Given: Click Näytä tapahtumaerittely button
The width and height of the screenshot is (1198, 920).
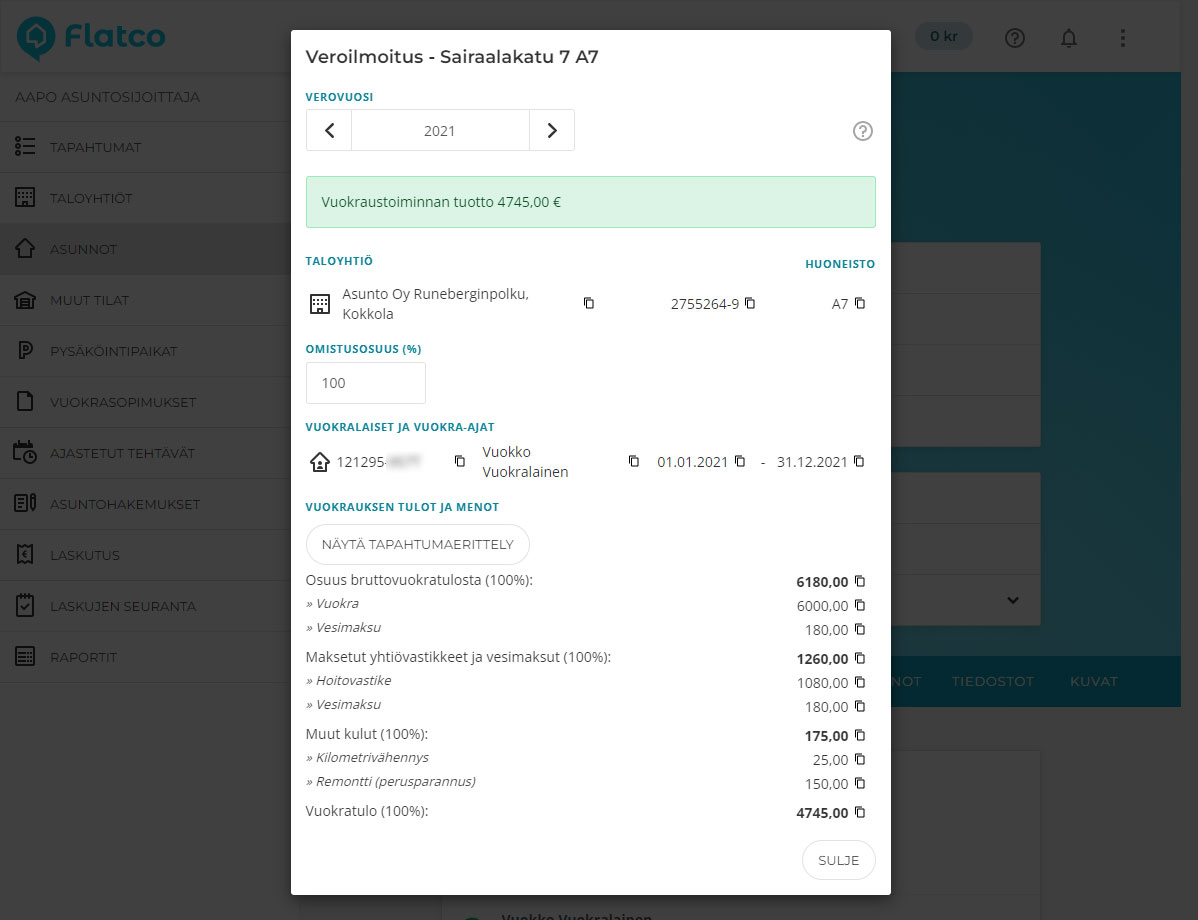Looking at the screenshot, I should (417, 544).
